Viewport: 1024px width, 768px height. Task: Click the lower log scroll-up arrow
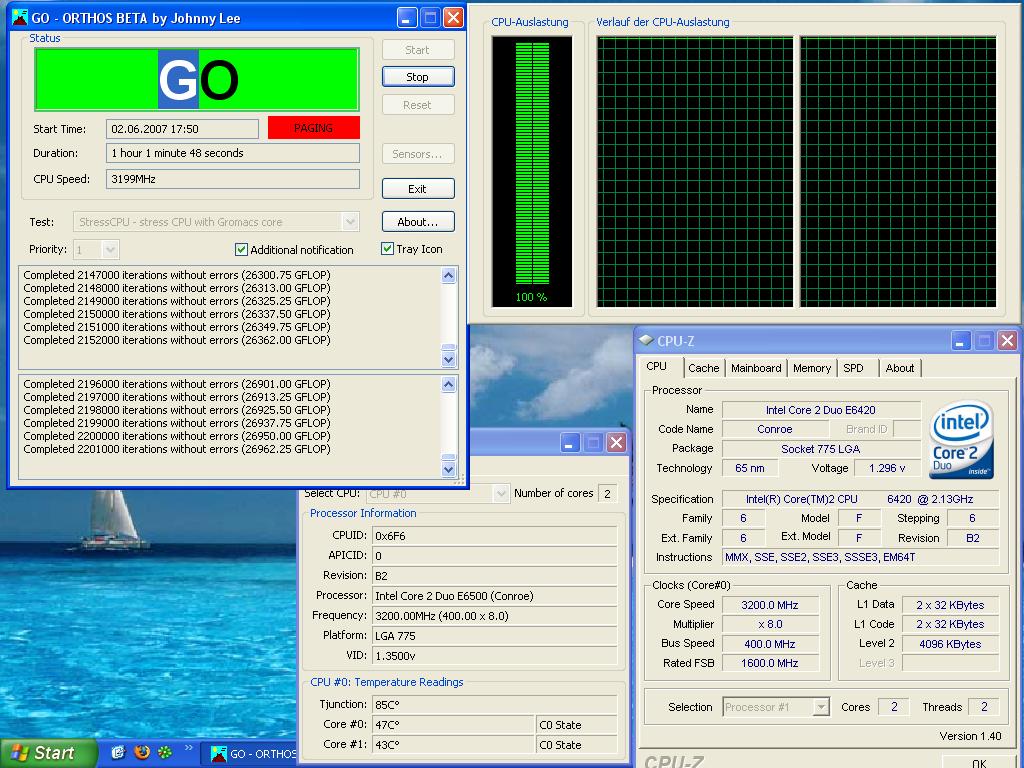tap(448, 385)
